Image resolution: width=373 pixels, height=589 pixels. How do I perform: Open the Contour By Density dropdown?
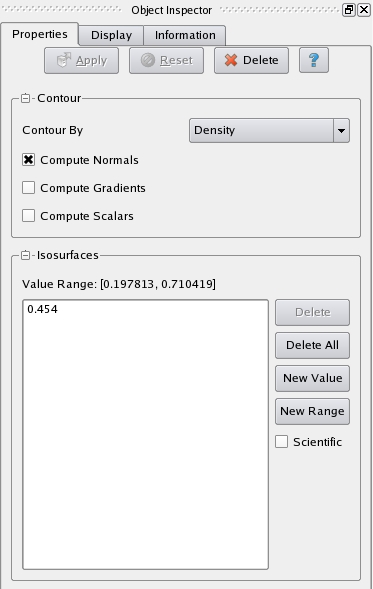click(x=269, y=130)
